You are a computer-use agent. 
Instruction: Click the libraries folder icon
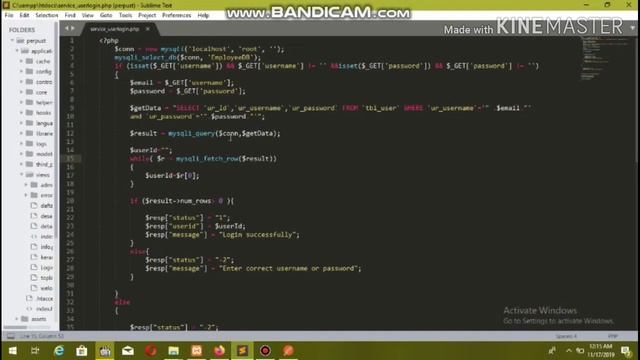pos(29,133)
